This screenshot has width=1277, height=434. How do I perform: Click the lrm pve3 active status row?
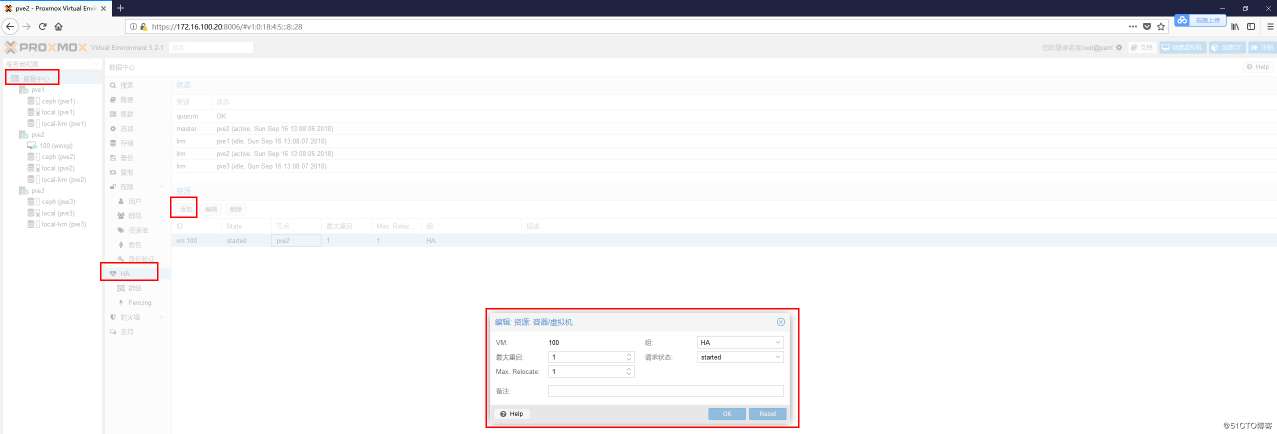pos(725,166)
